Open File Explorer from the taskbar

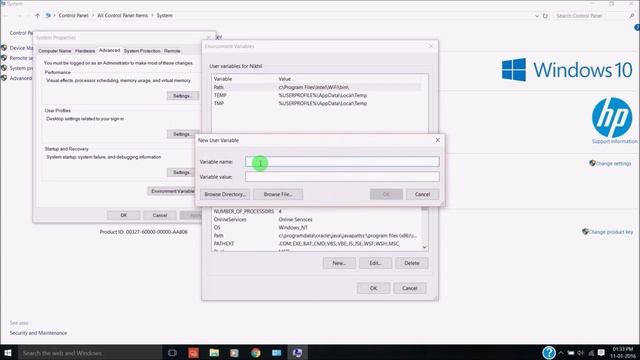point(214,353)
